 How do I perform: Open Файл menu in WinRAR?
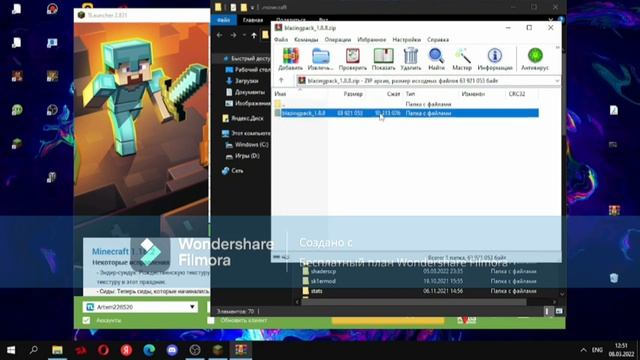point(281,40)
